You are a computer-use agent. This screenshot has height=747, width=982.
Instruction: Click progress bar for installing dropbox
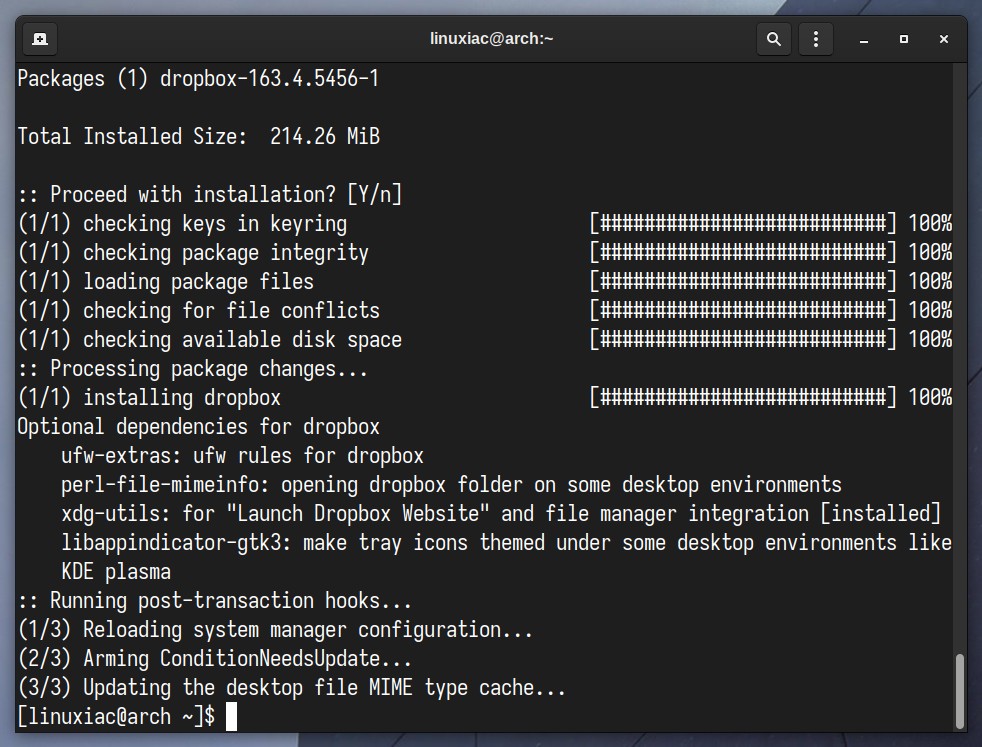[x=743, y=398]
